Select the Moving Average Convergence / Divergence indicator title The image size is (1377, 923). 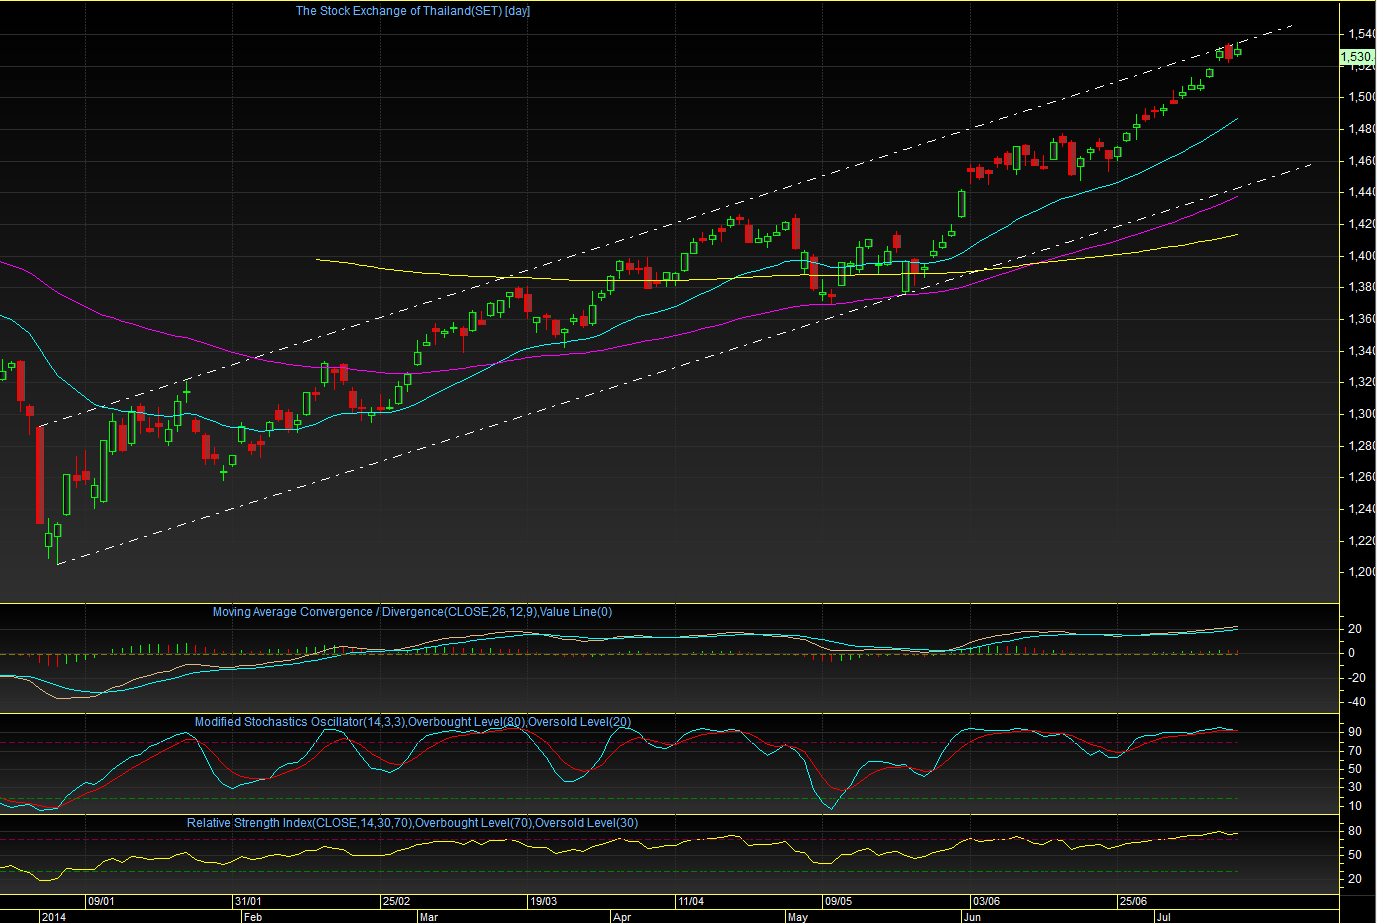coord(412,612)
